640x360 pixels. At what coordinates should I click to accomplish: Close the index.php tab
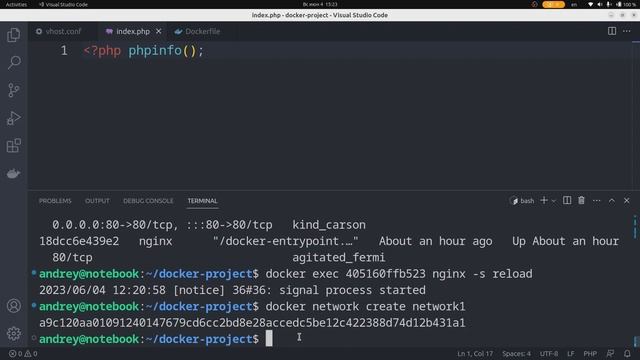(158, 31)
